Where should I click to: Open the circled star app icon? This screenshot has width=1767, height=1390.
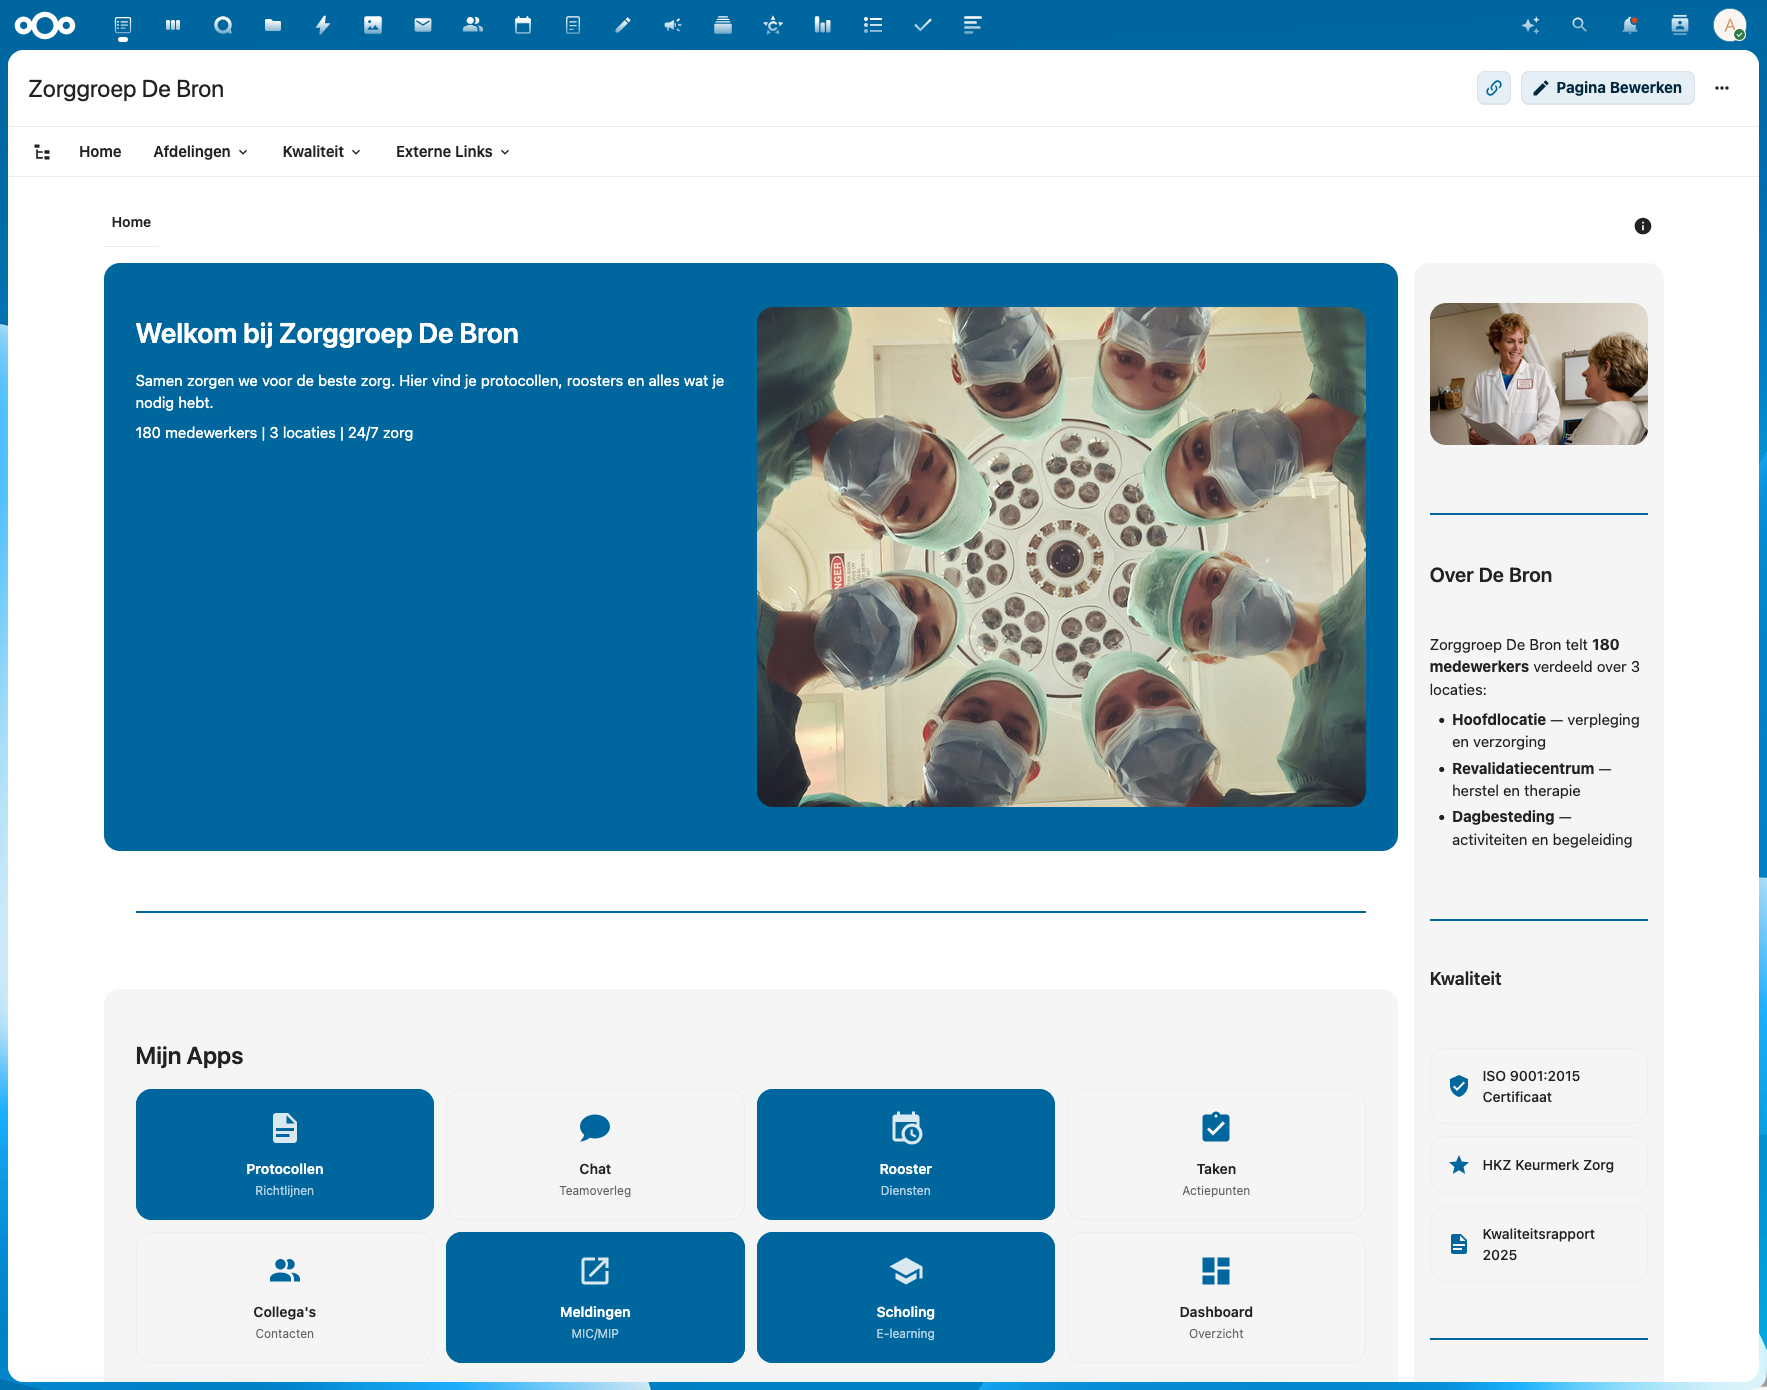tap(773, 25)
